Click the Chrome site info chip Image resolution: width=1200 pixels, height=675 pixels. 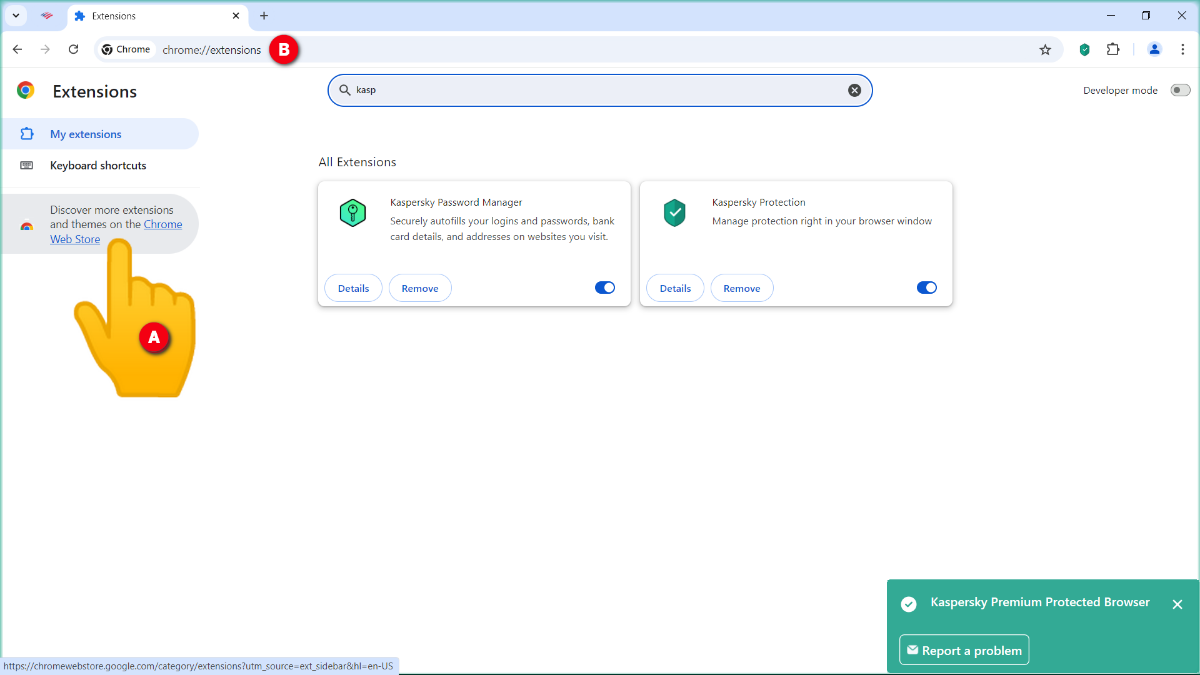[126, 49]
